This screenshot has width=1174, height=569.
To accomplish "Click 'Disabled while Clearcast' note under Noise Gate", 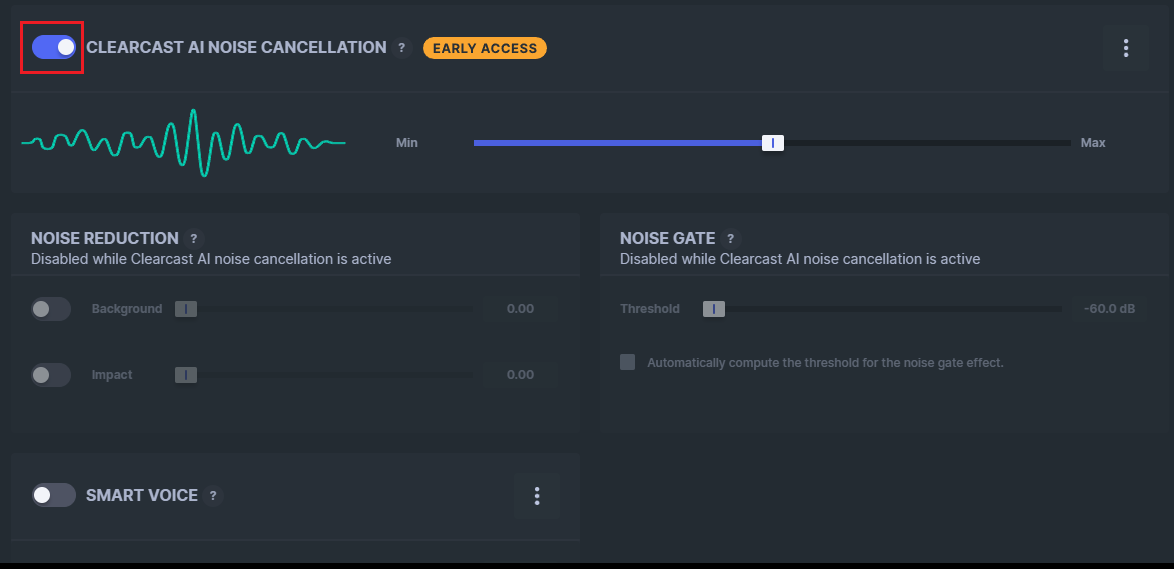I will (800, 259).
